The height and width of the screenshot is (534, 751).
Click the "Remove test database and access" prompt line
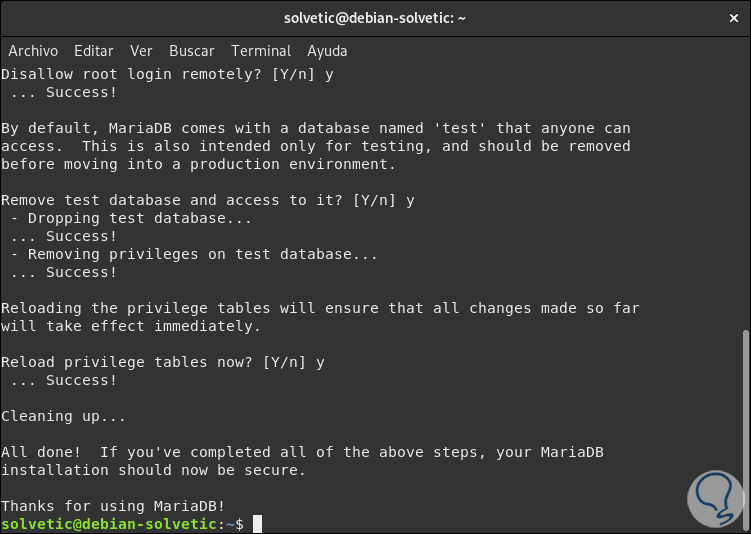[x=207, y=200]
